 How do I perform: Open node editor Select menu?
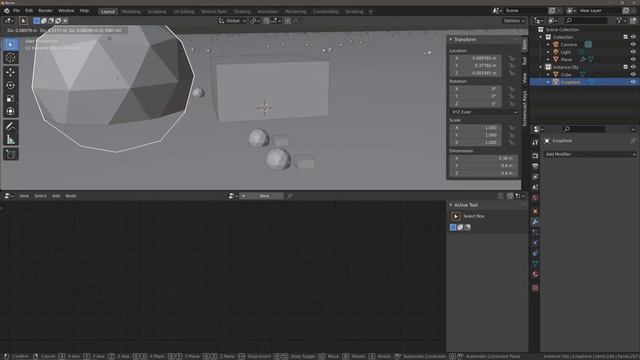pyautogui.click(x=40, y=196)
